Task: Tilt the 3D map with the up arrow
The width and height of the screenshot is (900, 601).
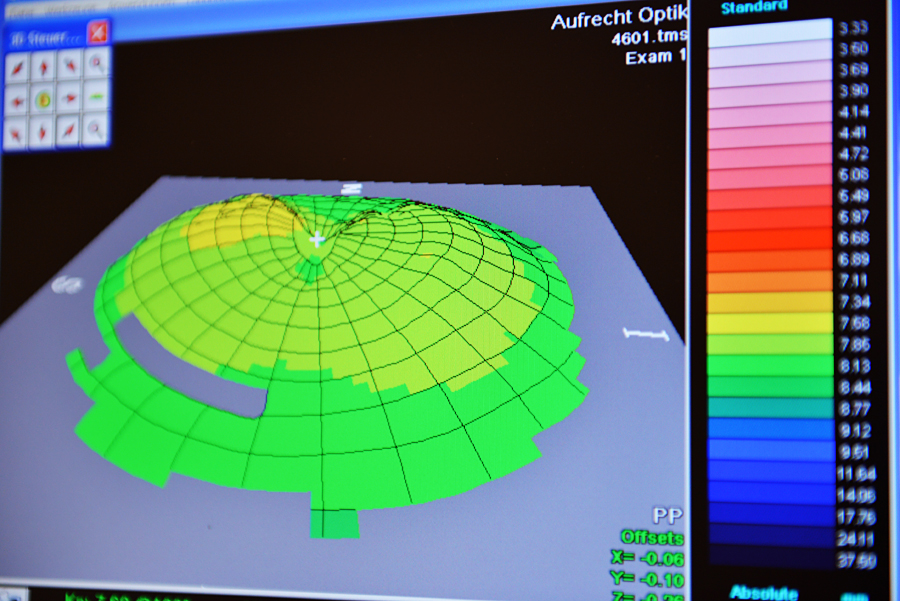Action: [44, 68]
